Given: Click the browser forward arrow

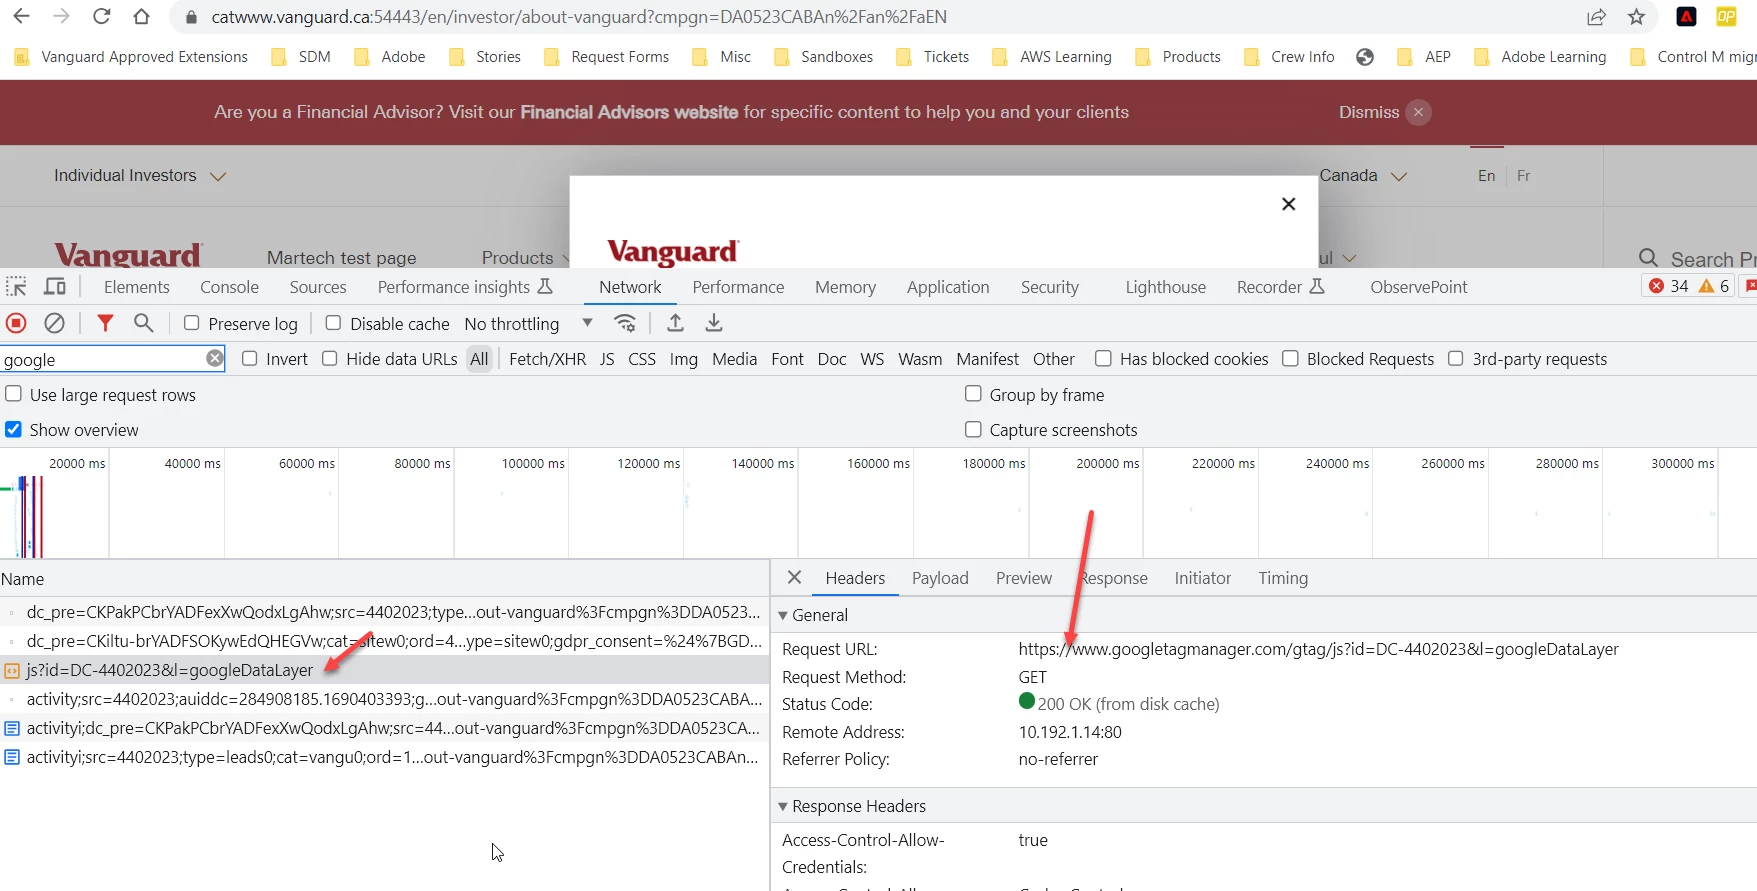Looking at the screenshot, I should pyautogui.click(x=61, y=17).
